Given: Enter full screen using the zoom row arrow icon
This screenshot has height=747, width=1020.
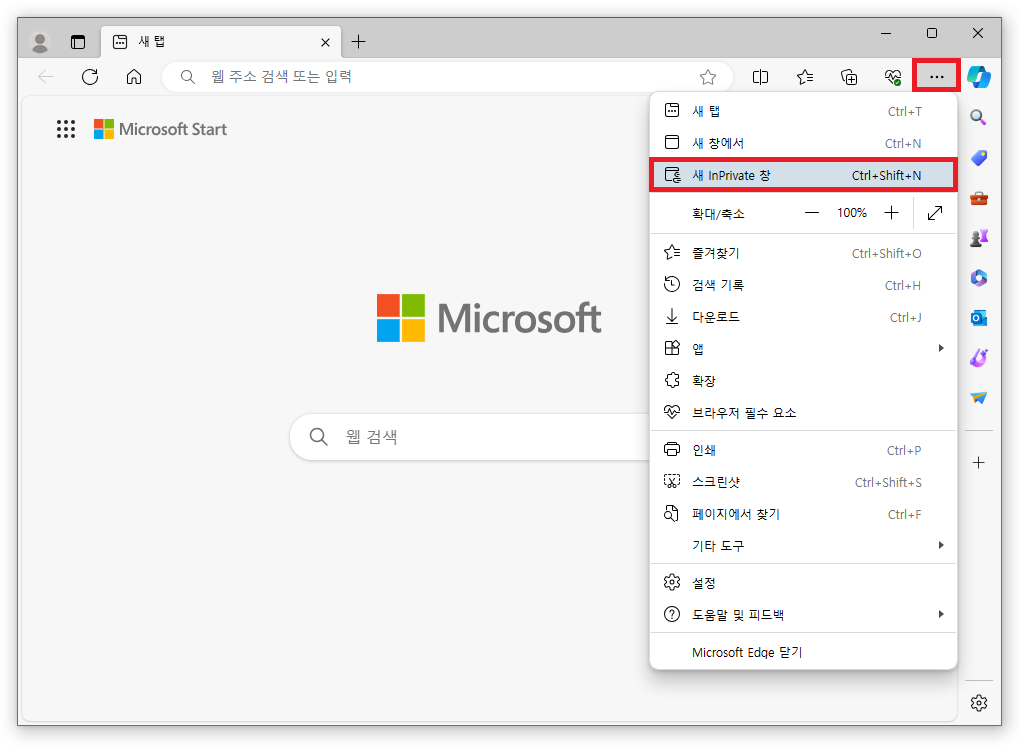Looking at the screenshot, I should 935,213.
